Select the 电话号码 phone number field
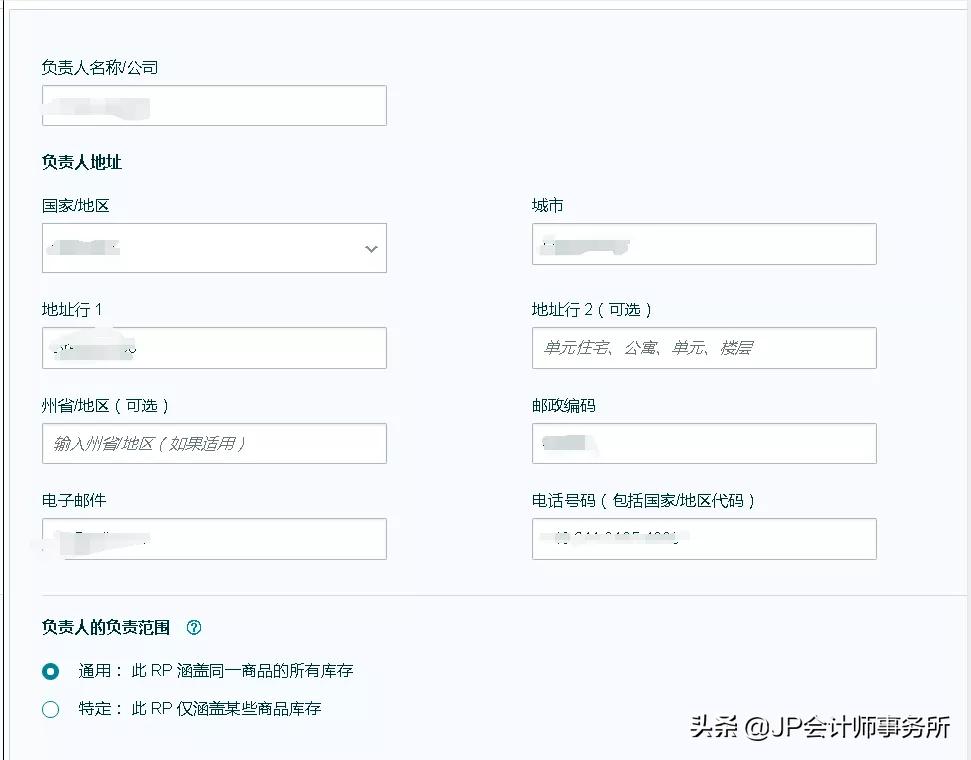The image size is (971, 760). coord(704,539)
